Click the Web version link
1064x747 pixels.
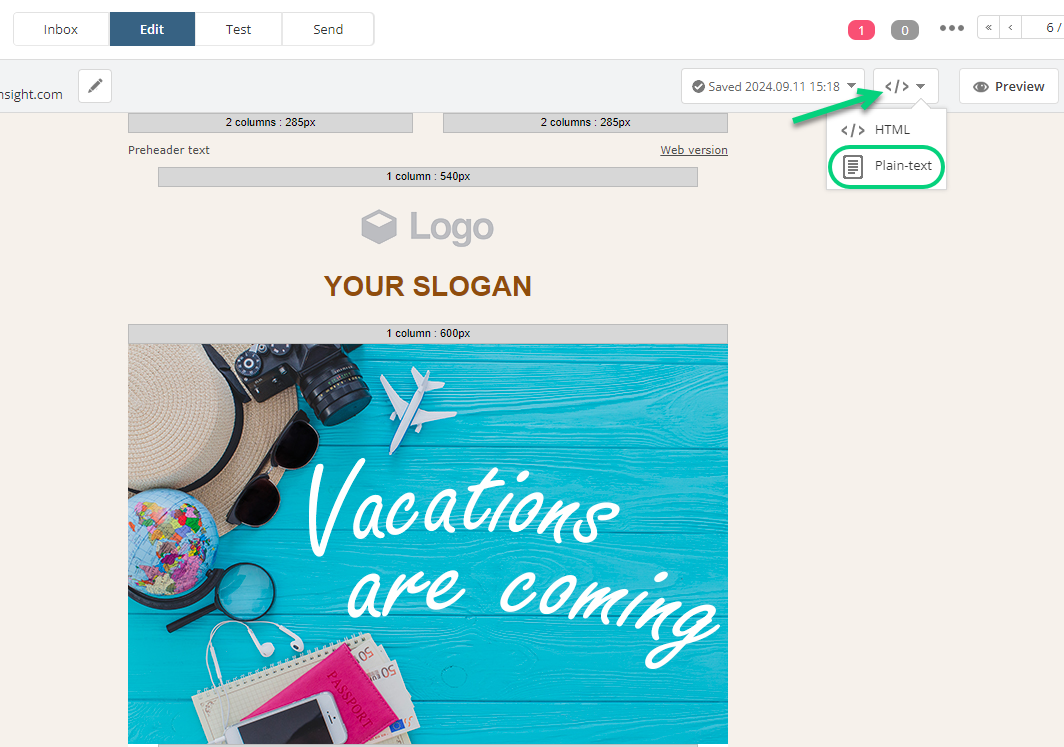pyautogui.click(x=694, y=150)
